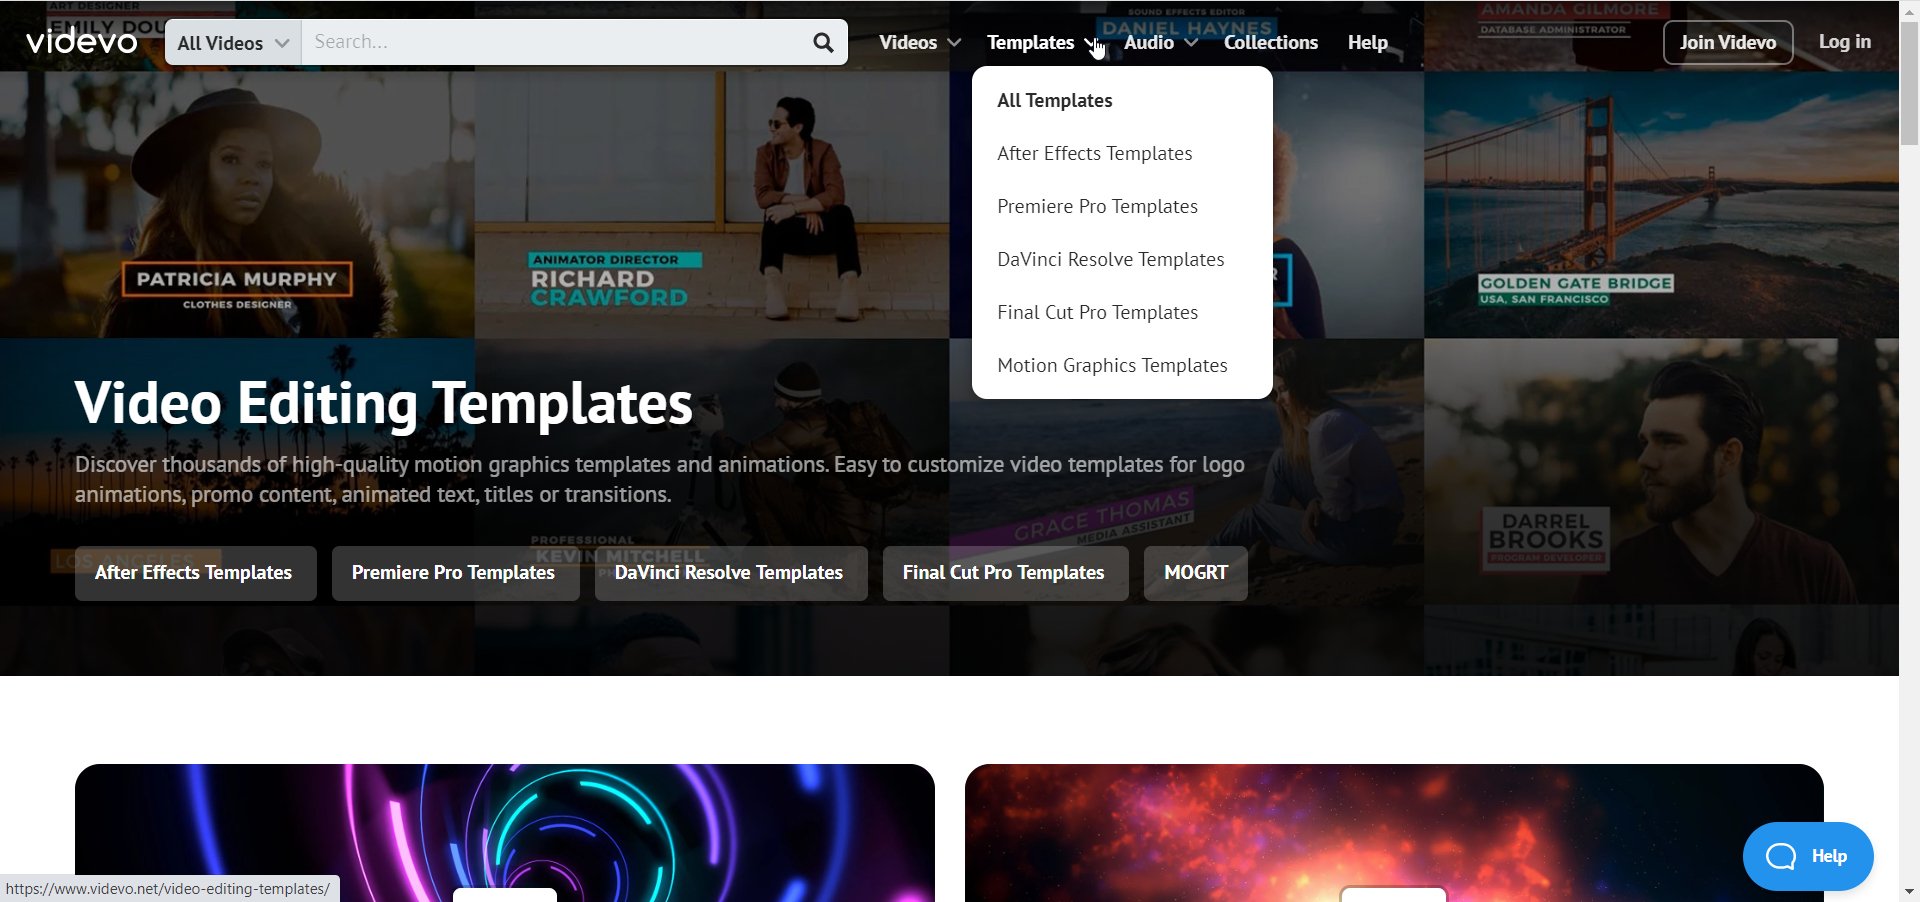Choose After Effects Templates menu entry
1920x902 pixels.
[x=1094, y=153]
